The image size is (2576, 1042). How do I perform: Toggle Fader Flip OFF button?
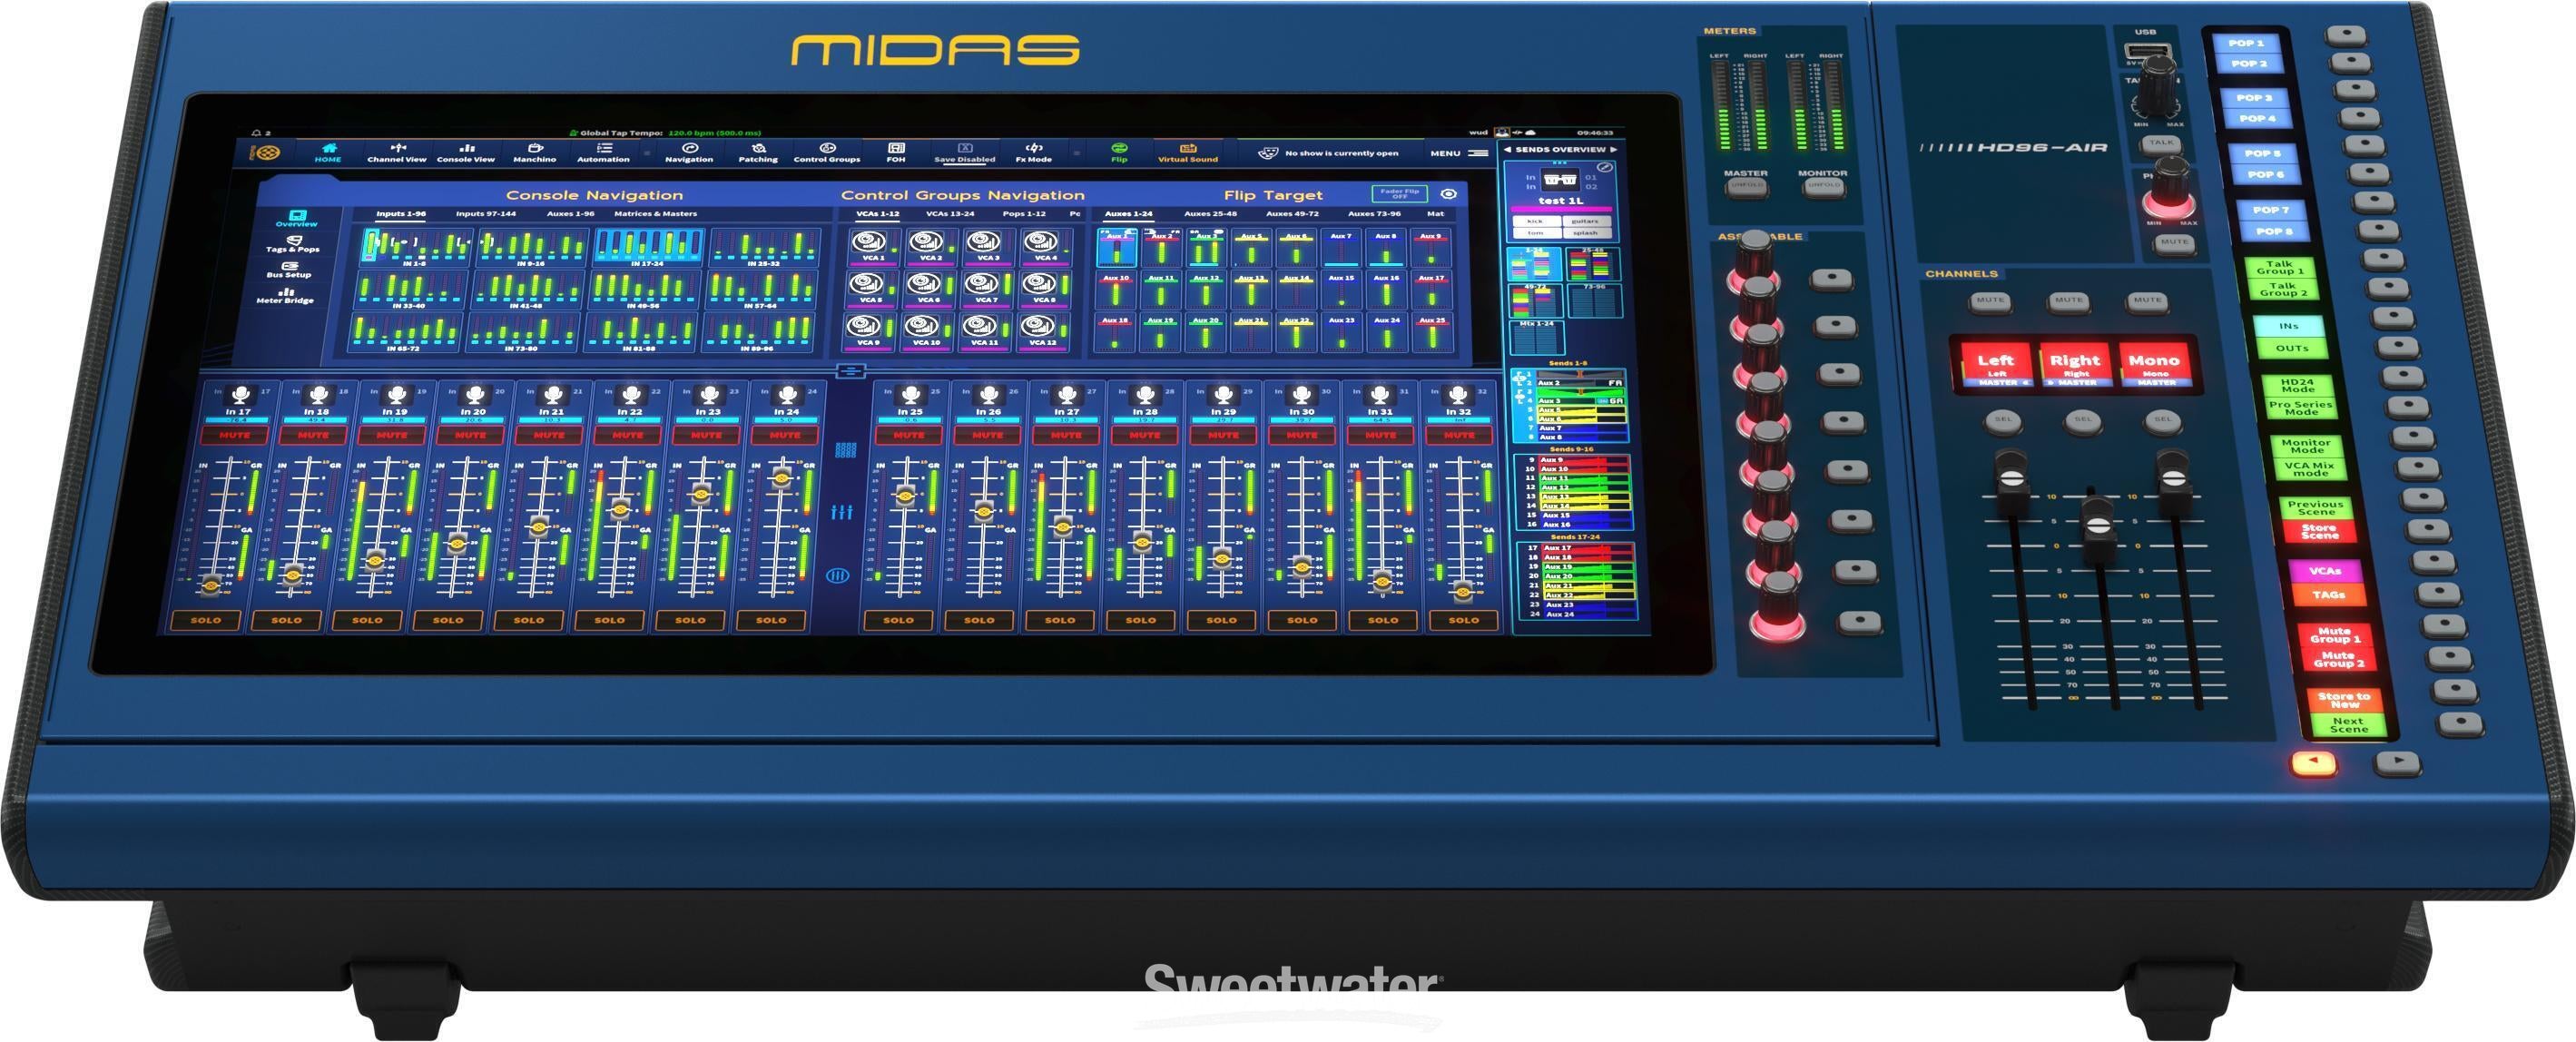[x=1400, y=196]
